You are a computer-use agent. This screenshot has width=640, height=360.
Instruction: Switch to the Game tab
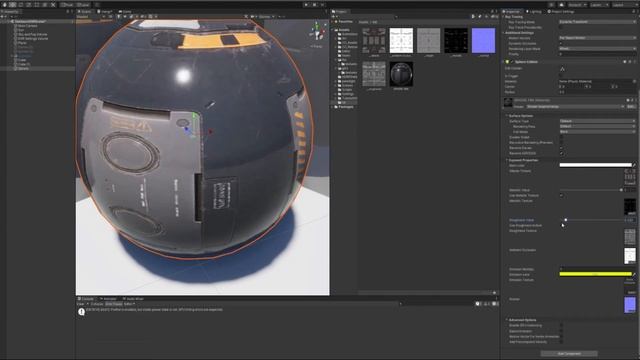pos(126,12)
